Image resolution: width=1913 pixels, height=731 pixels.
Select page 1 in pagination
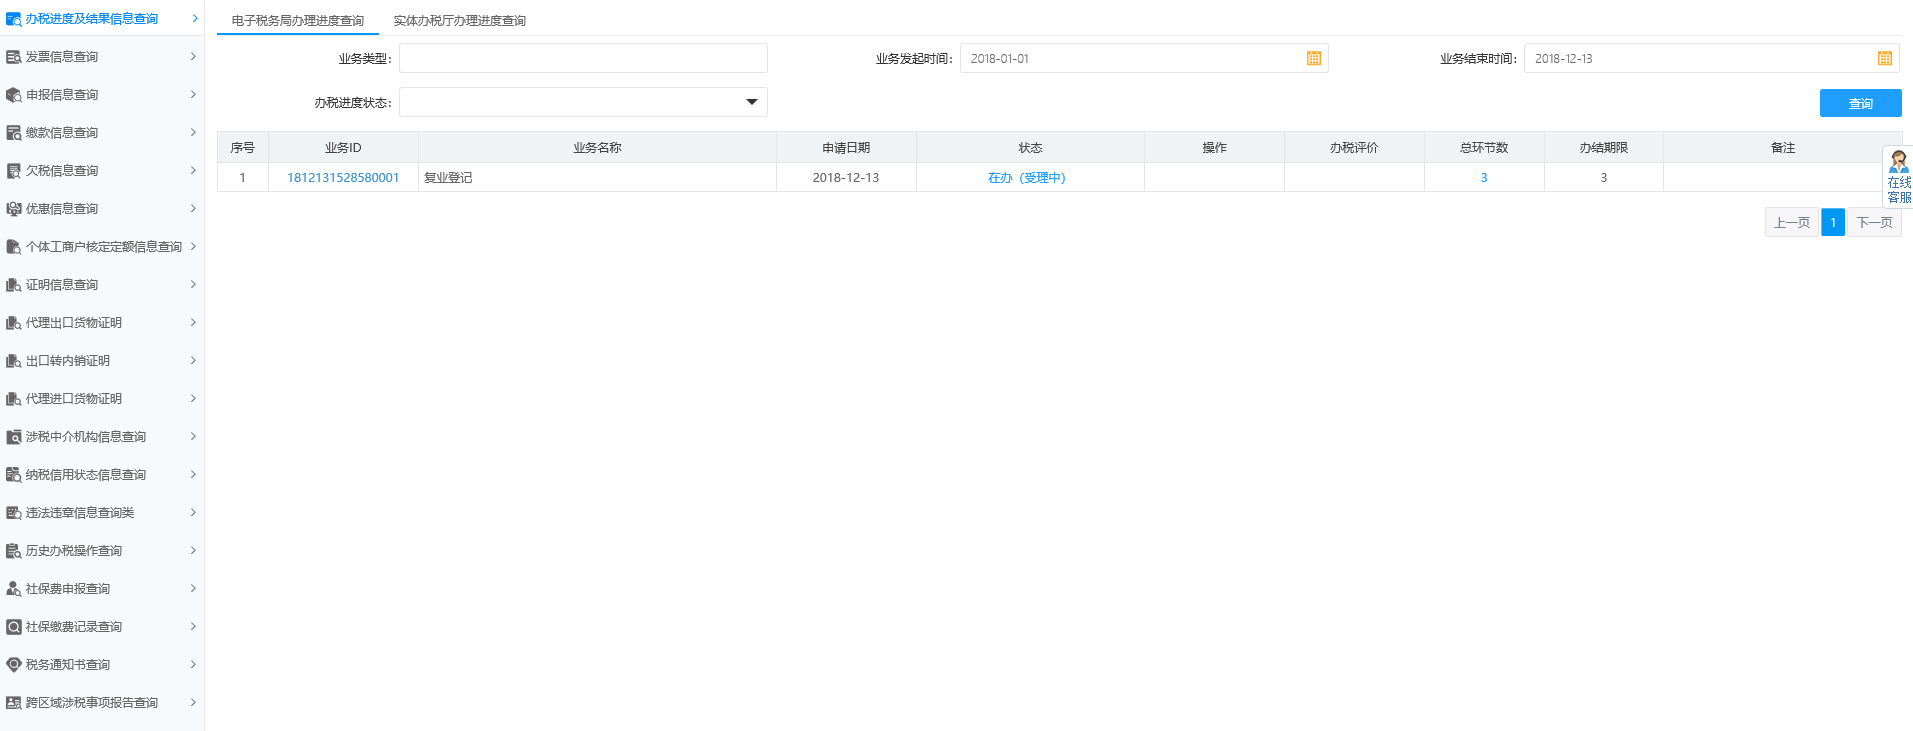(x=1833, y=223)
